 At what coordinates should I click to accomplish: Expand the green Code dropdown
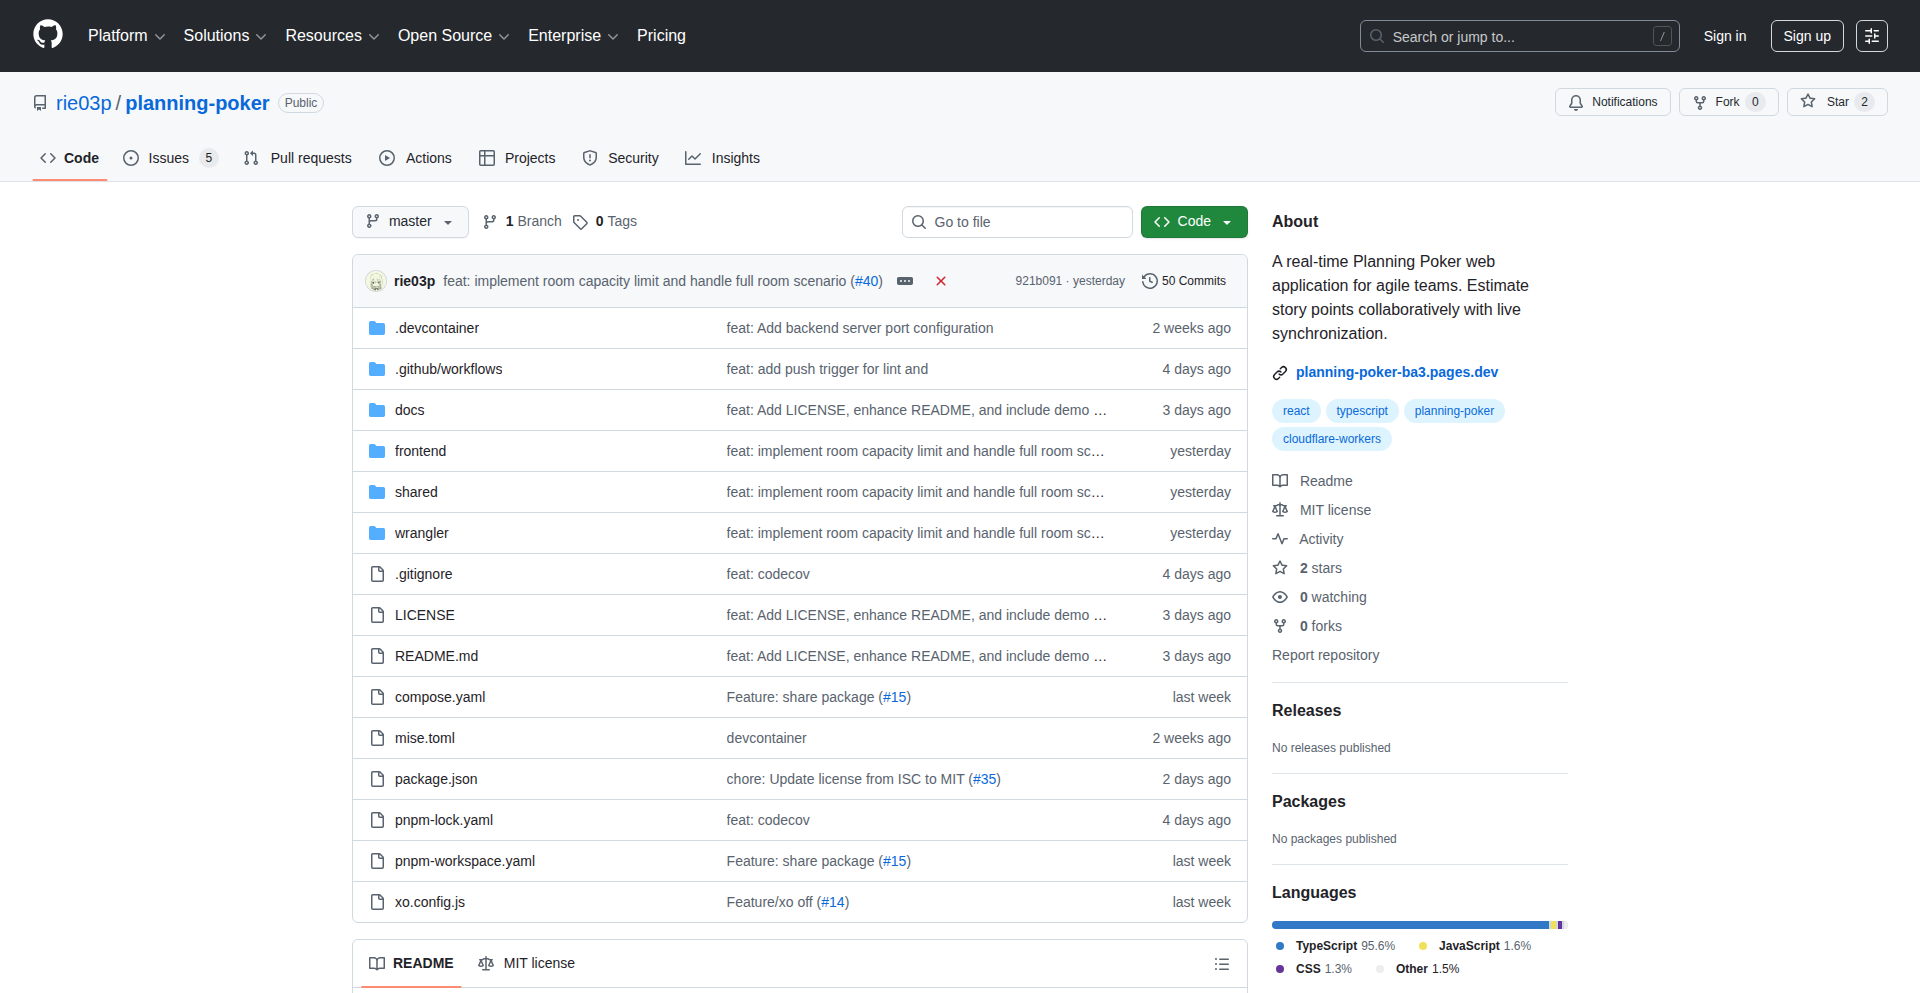pos(1193,222)
